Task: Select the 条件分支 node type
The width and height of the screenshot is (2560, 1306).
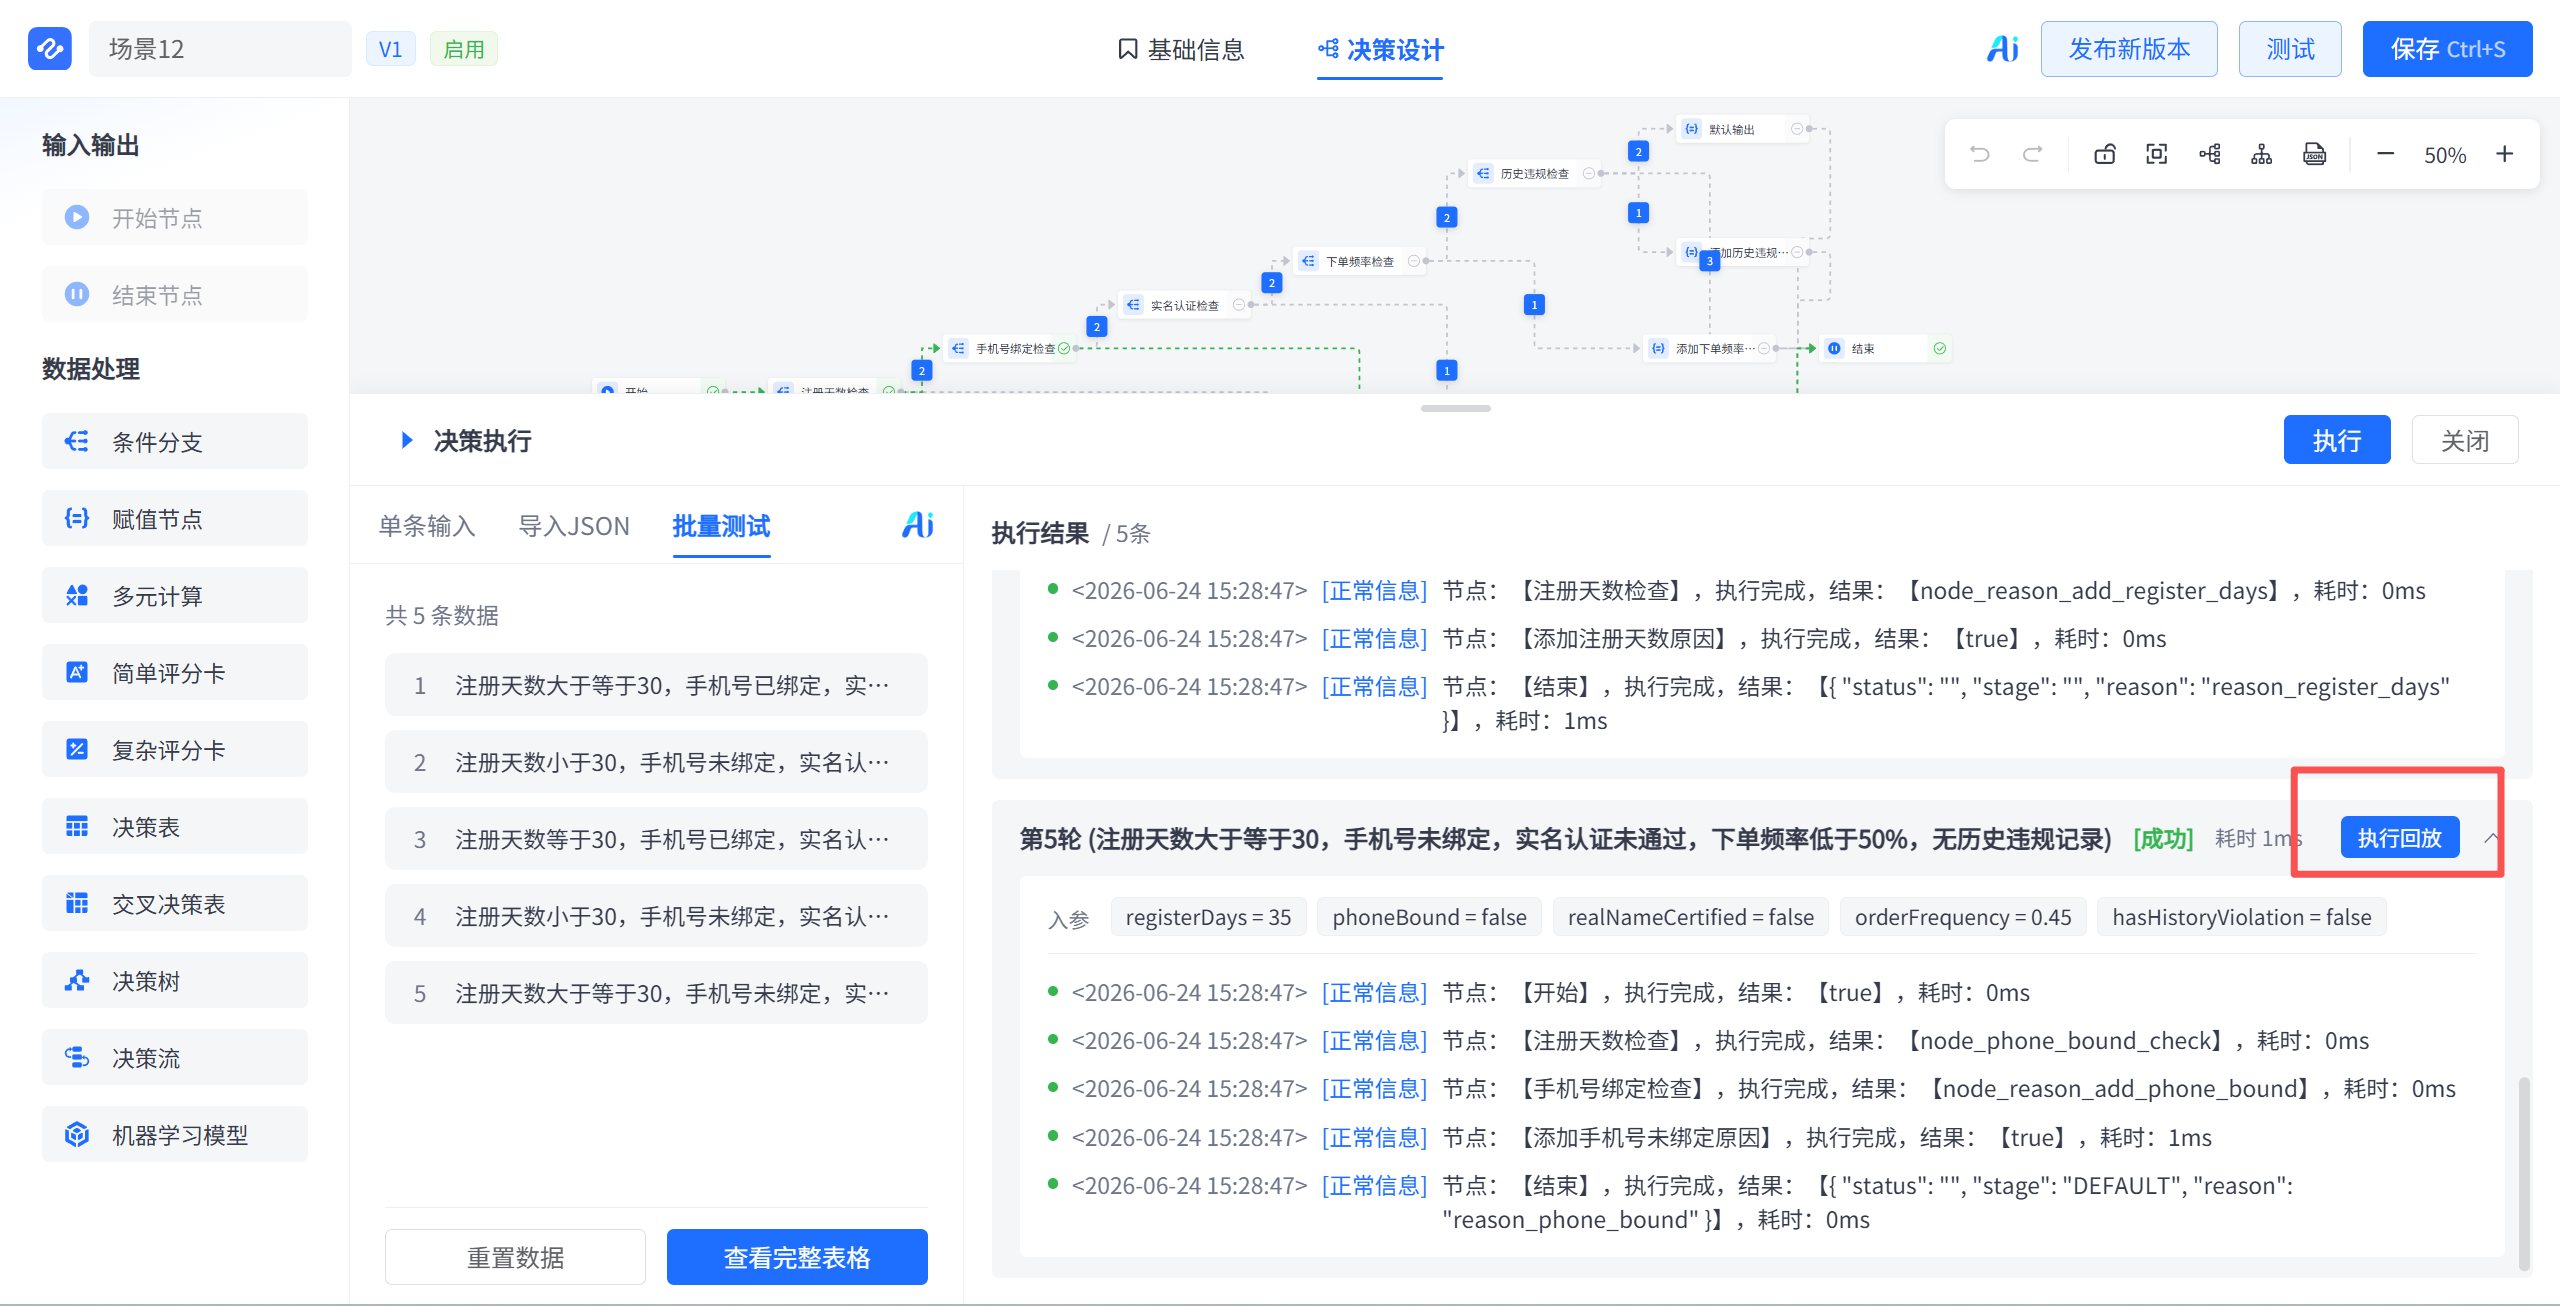Action: click(175, 441)
